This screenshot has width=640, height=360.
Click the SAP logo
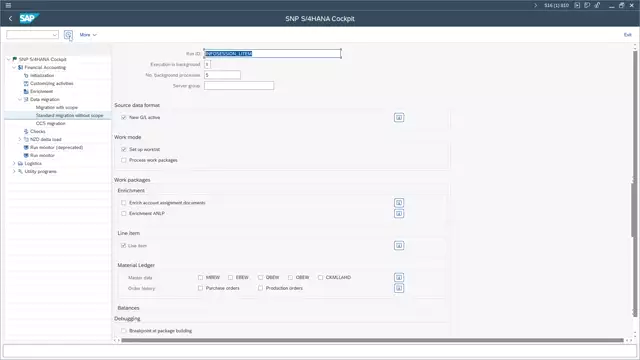click(x=29, y=18)
